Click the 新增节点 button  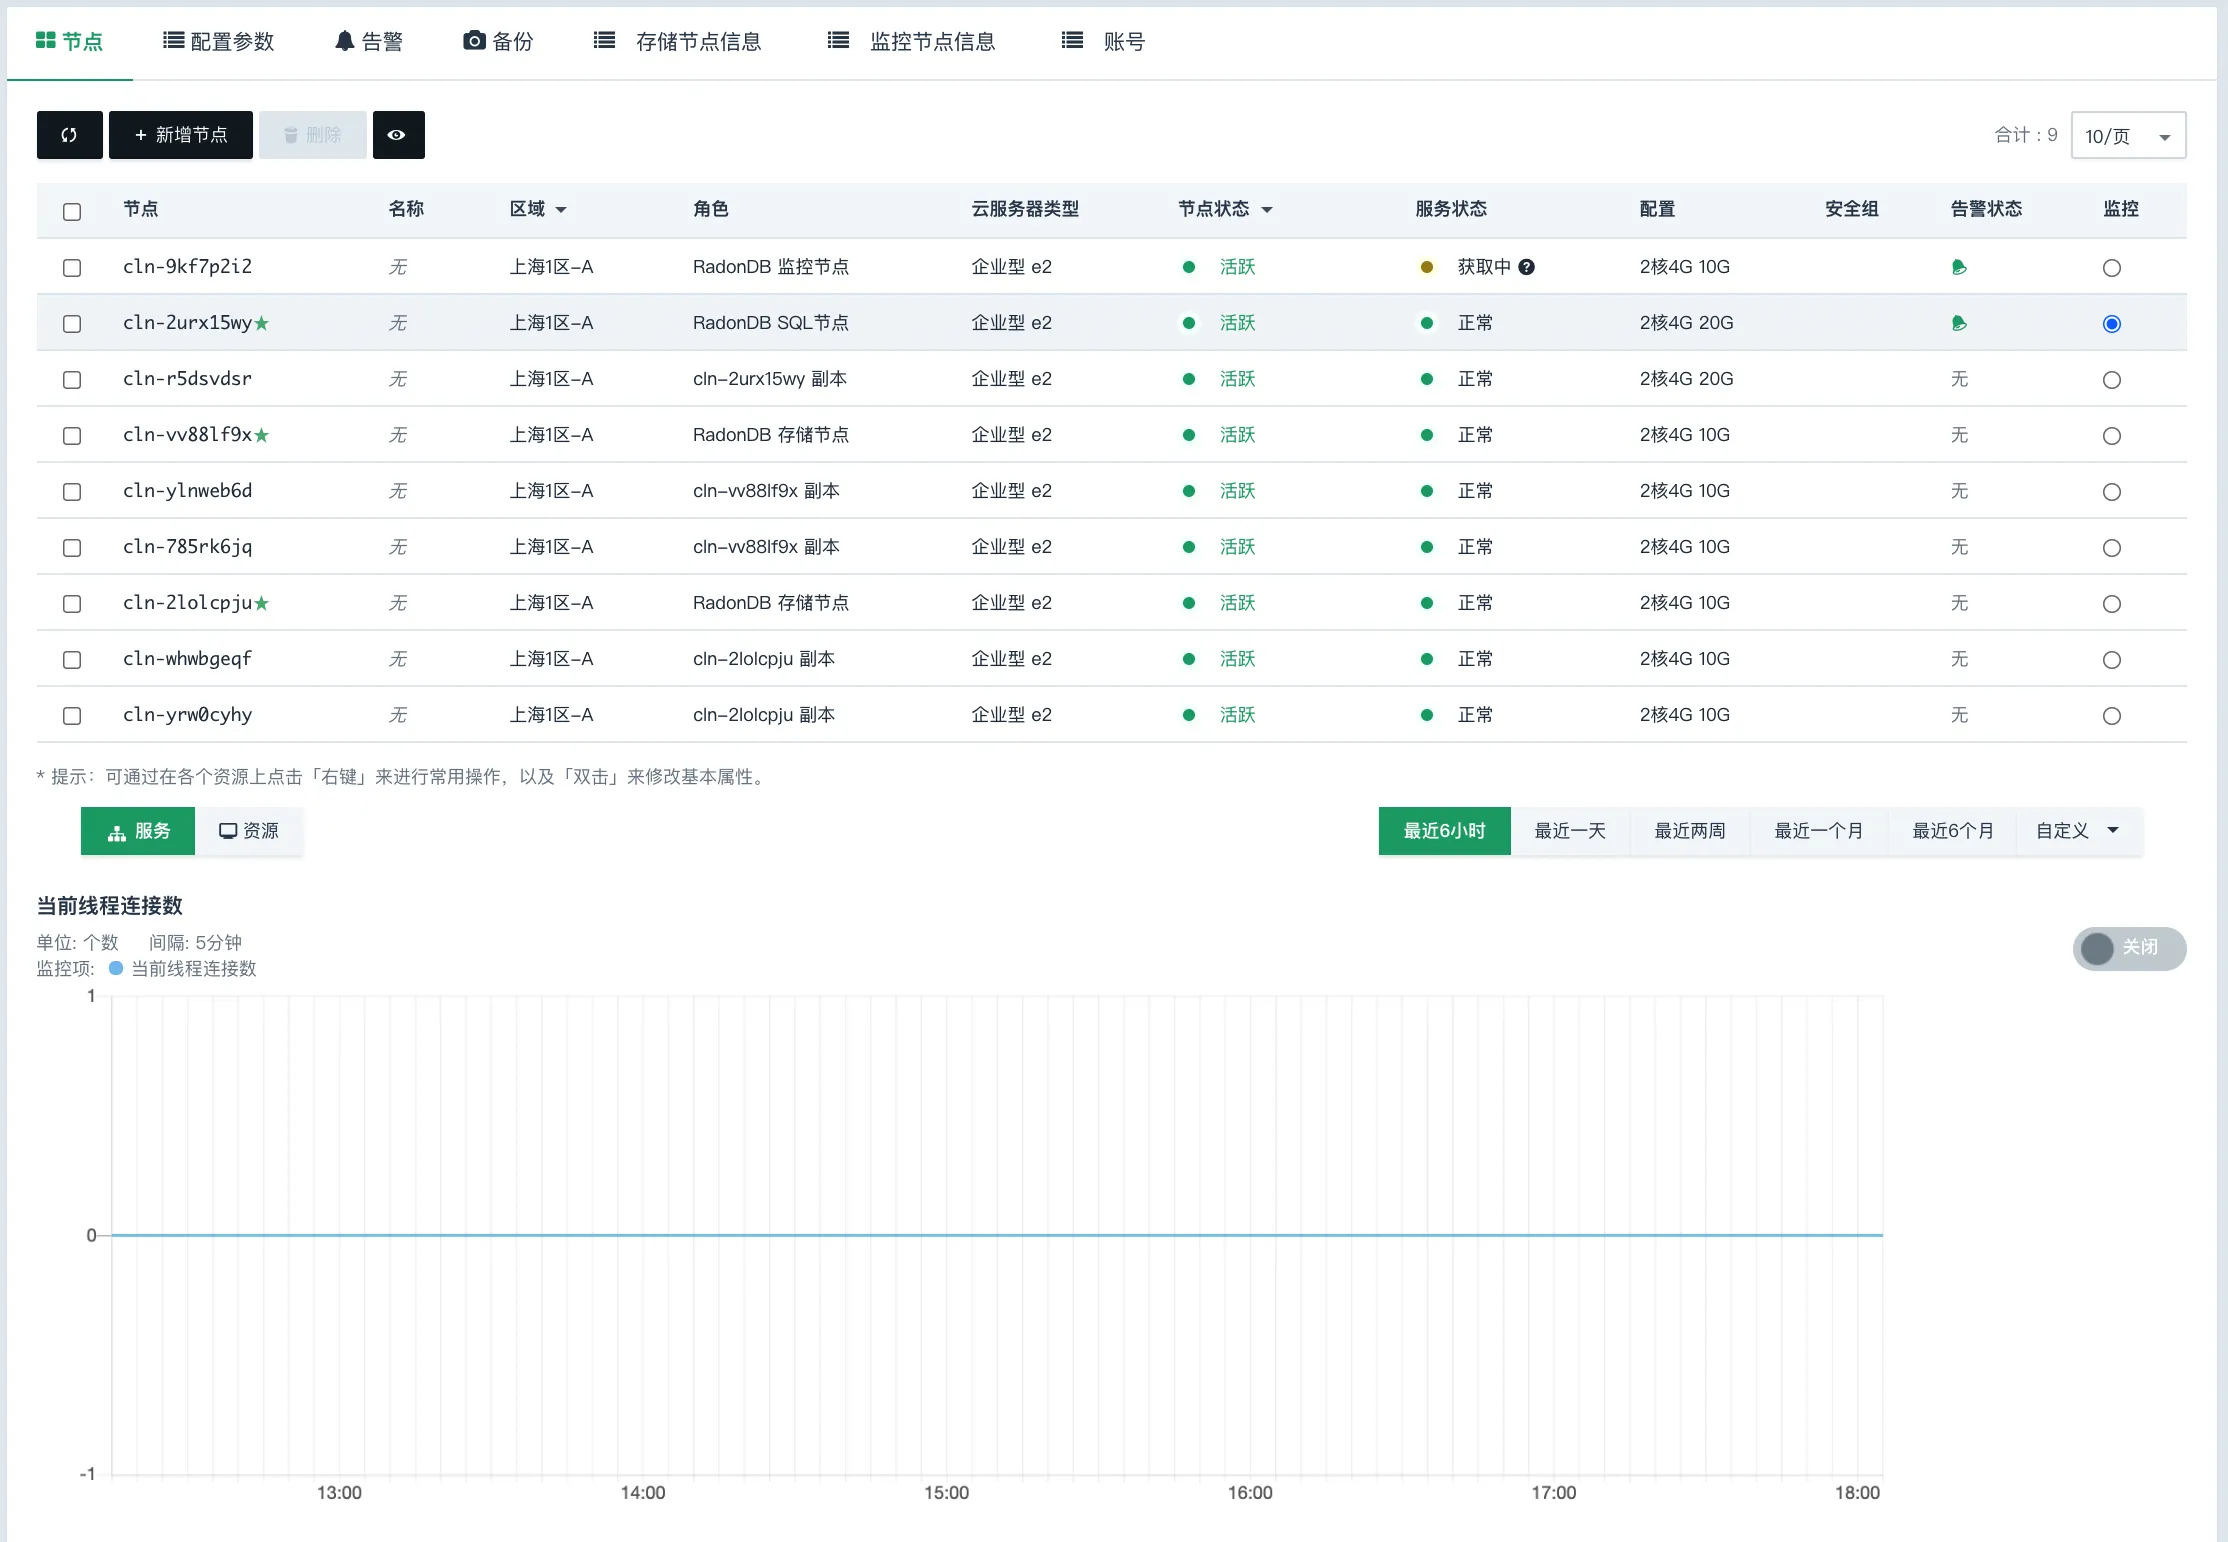pos(181,135)
